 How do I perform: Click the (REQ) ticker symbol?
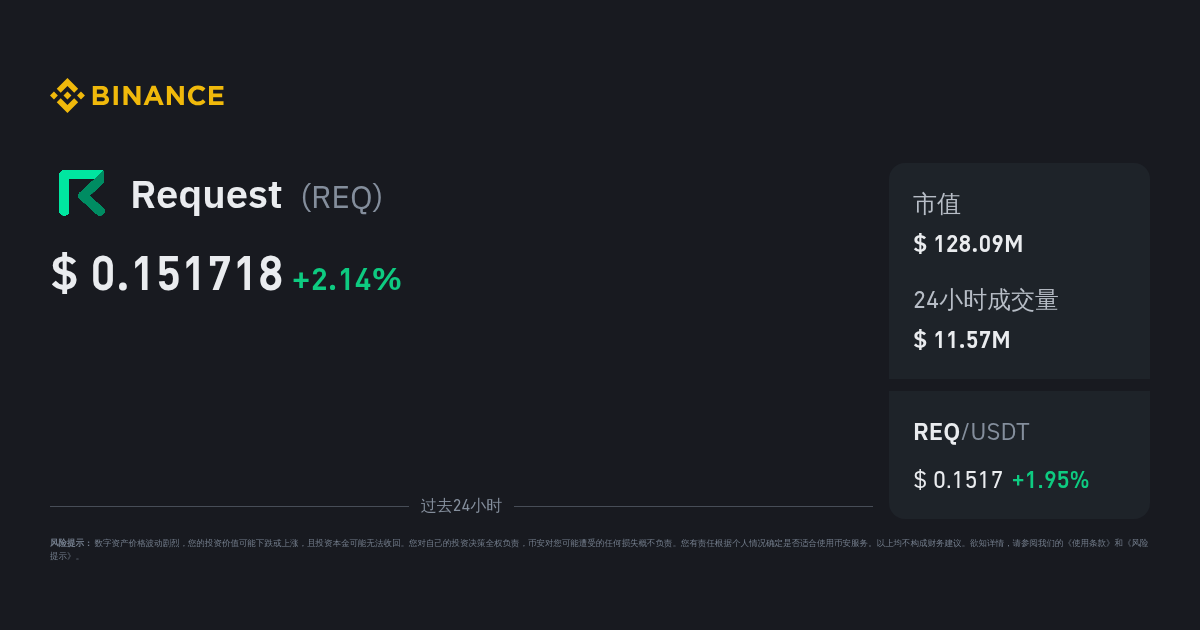tap(342, 196)
